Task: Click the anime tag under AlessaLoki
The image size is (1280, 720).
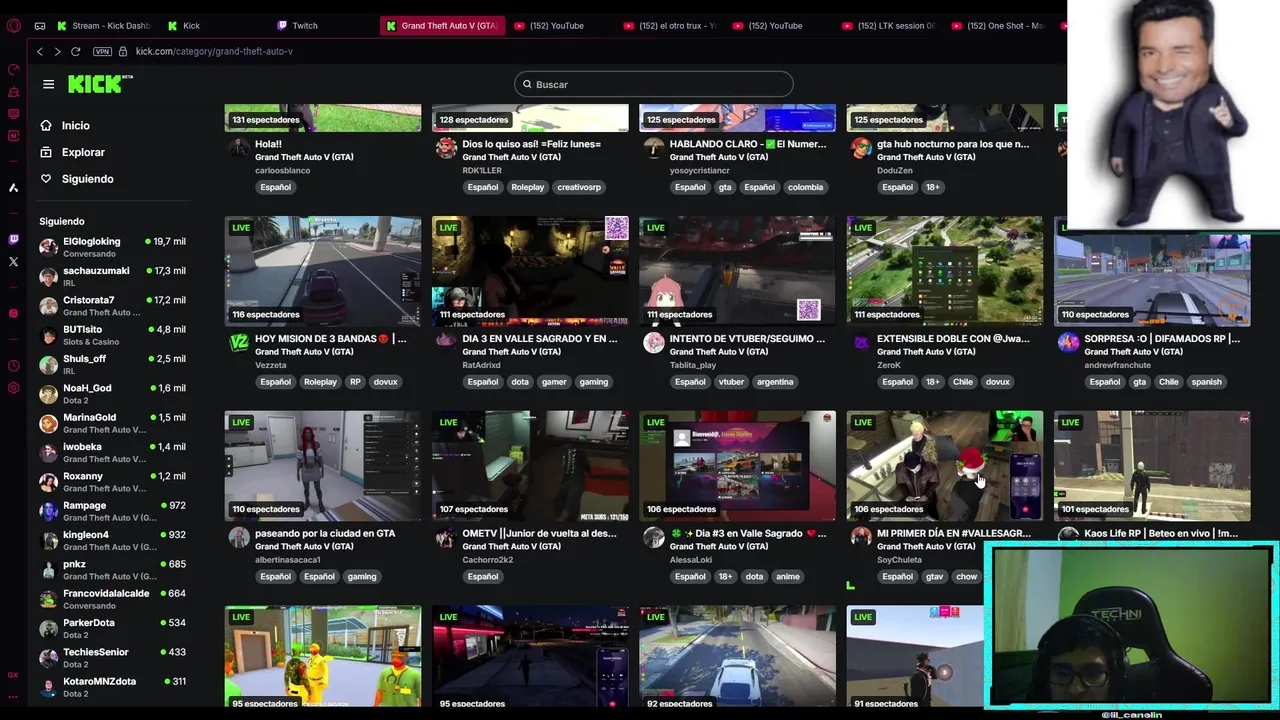Action: 787,577
